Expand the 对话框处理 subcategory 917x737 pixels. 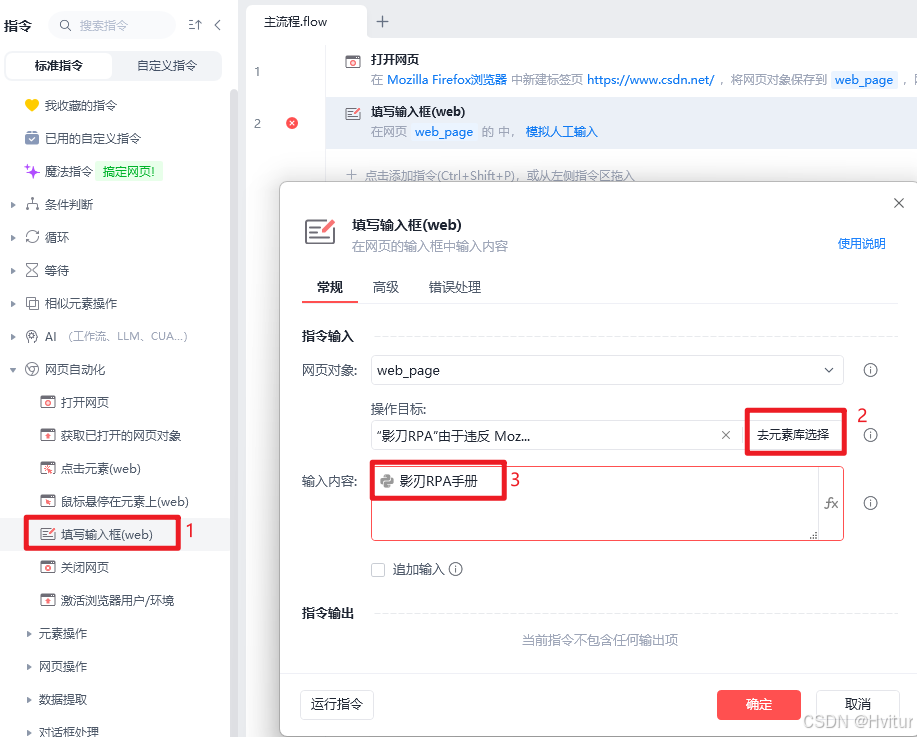point(29,732)
